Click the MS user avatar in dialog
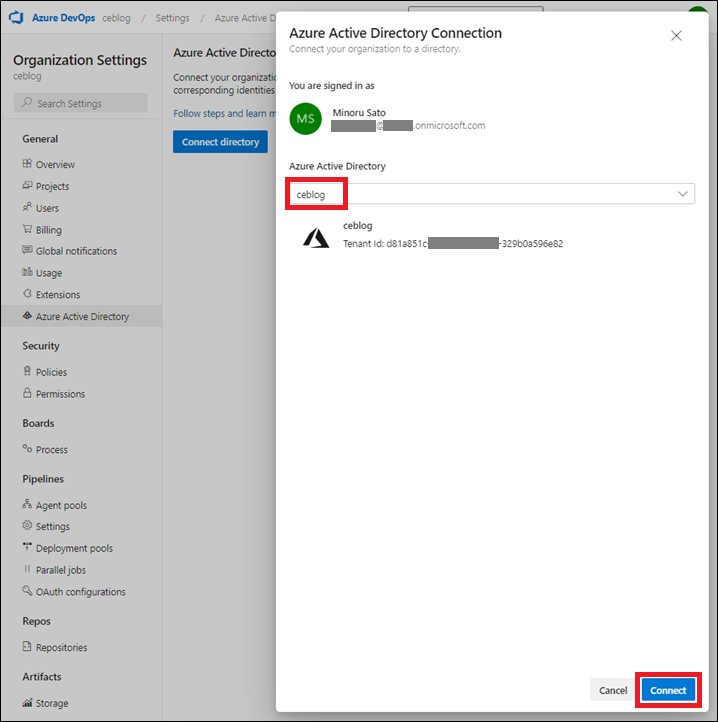 click(305, 119)
